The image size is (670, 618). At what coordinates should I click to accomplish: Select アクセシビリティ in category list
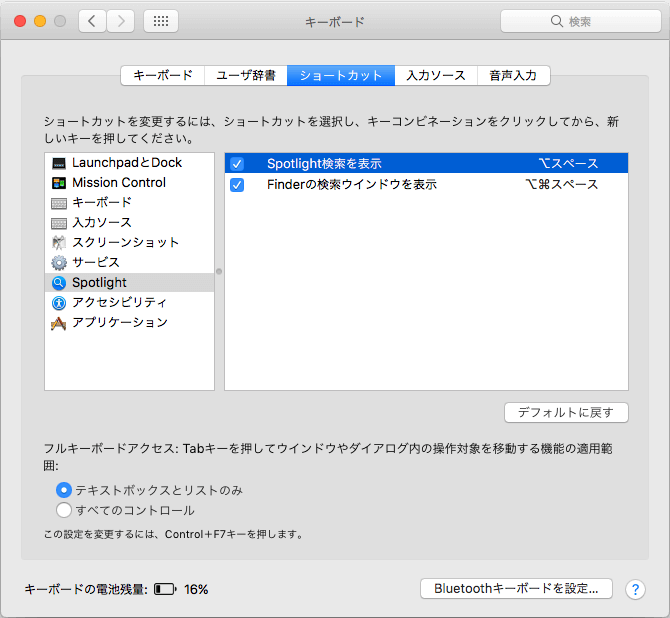click(x=129, y=303)
